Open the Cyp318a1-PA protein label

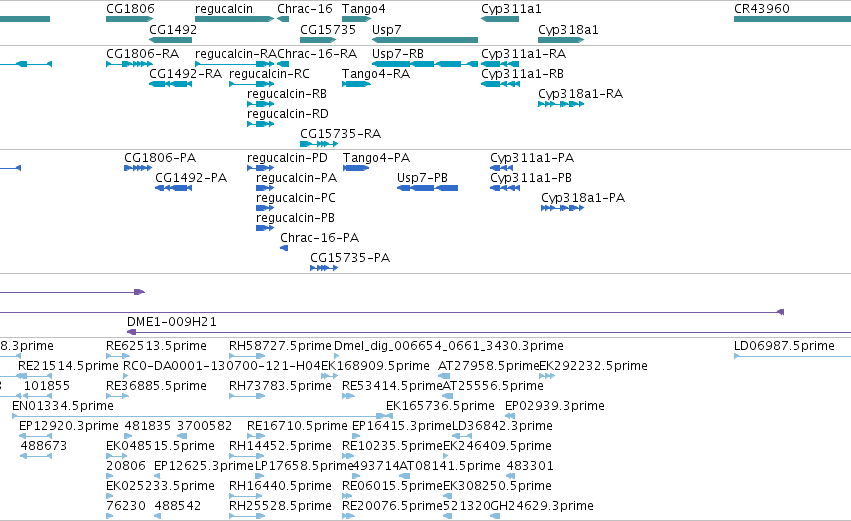583,198
